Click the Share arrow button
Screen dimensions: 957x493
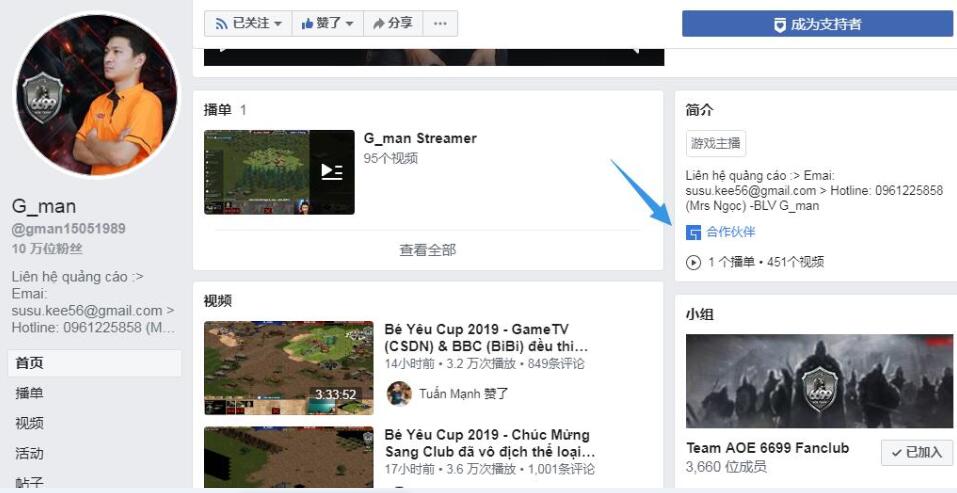393,23
